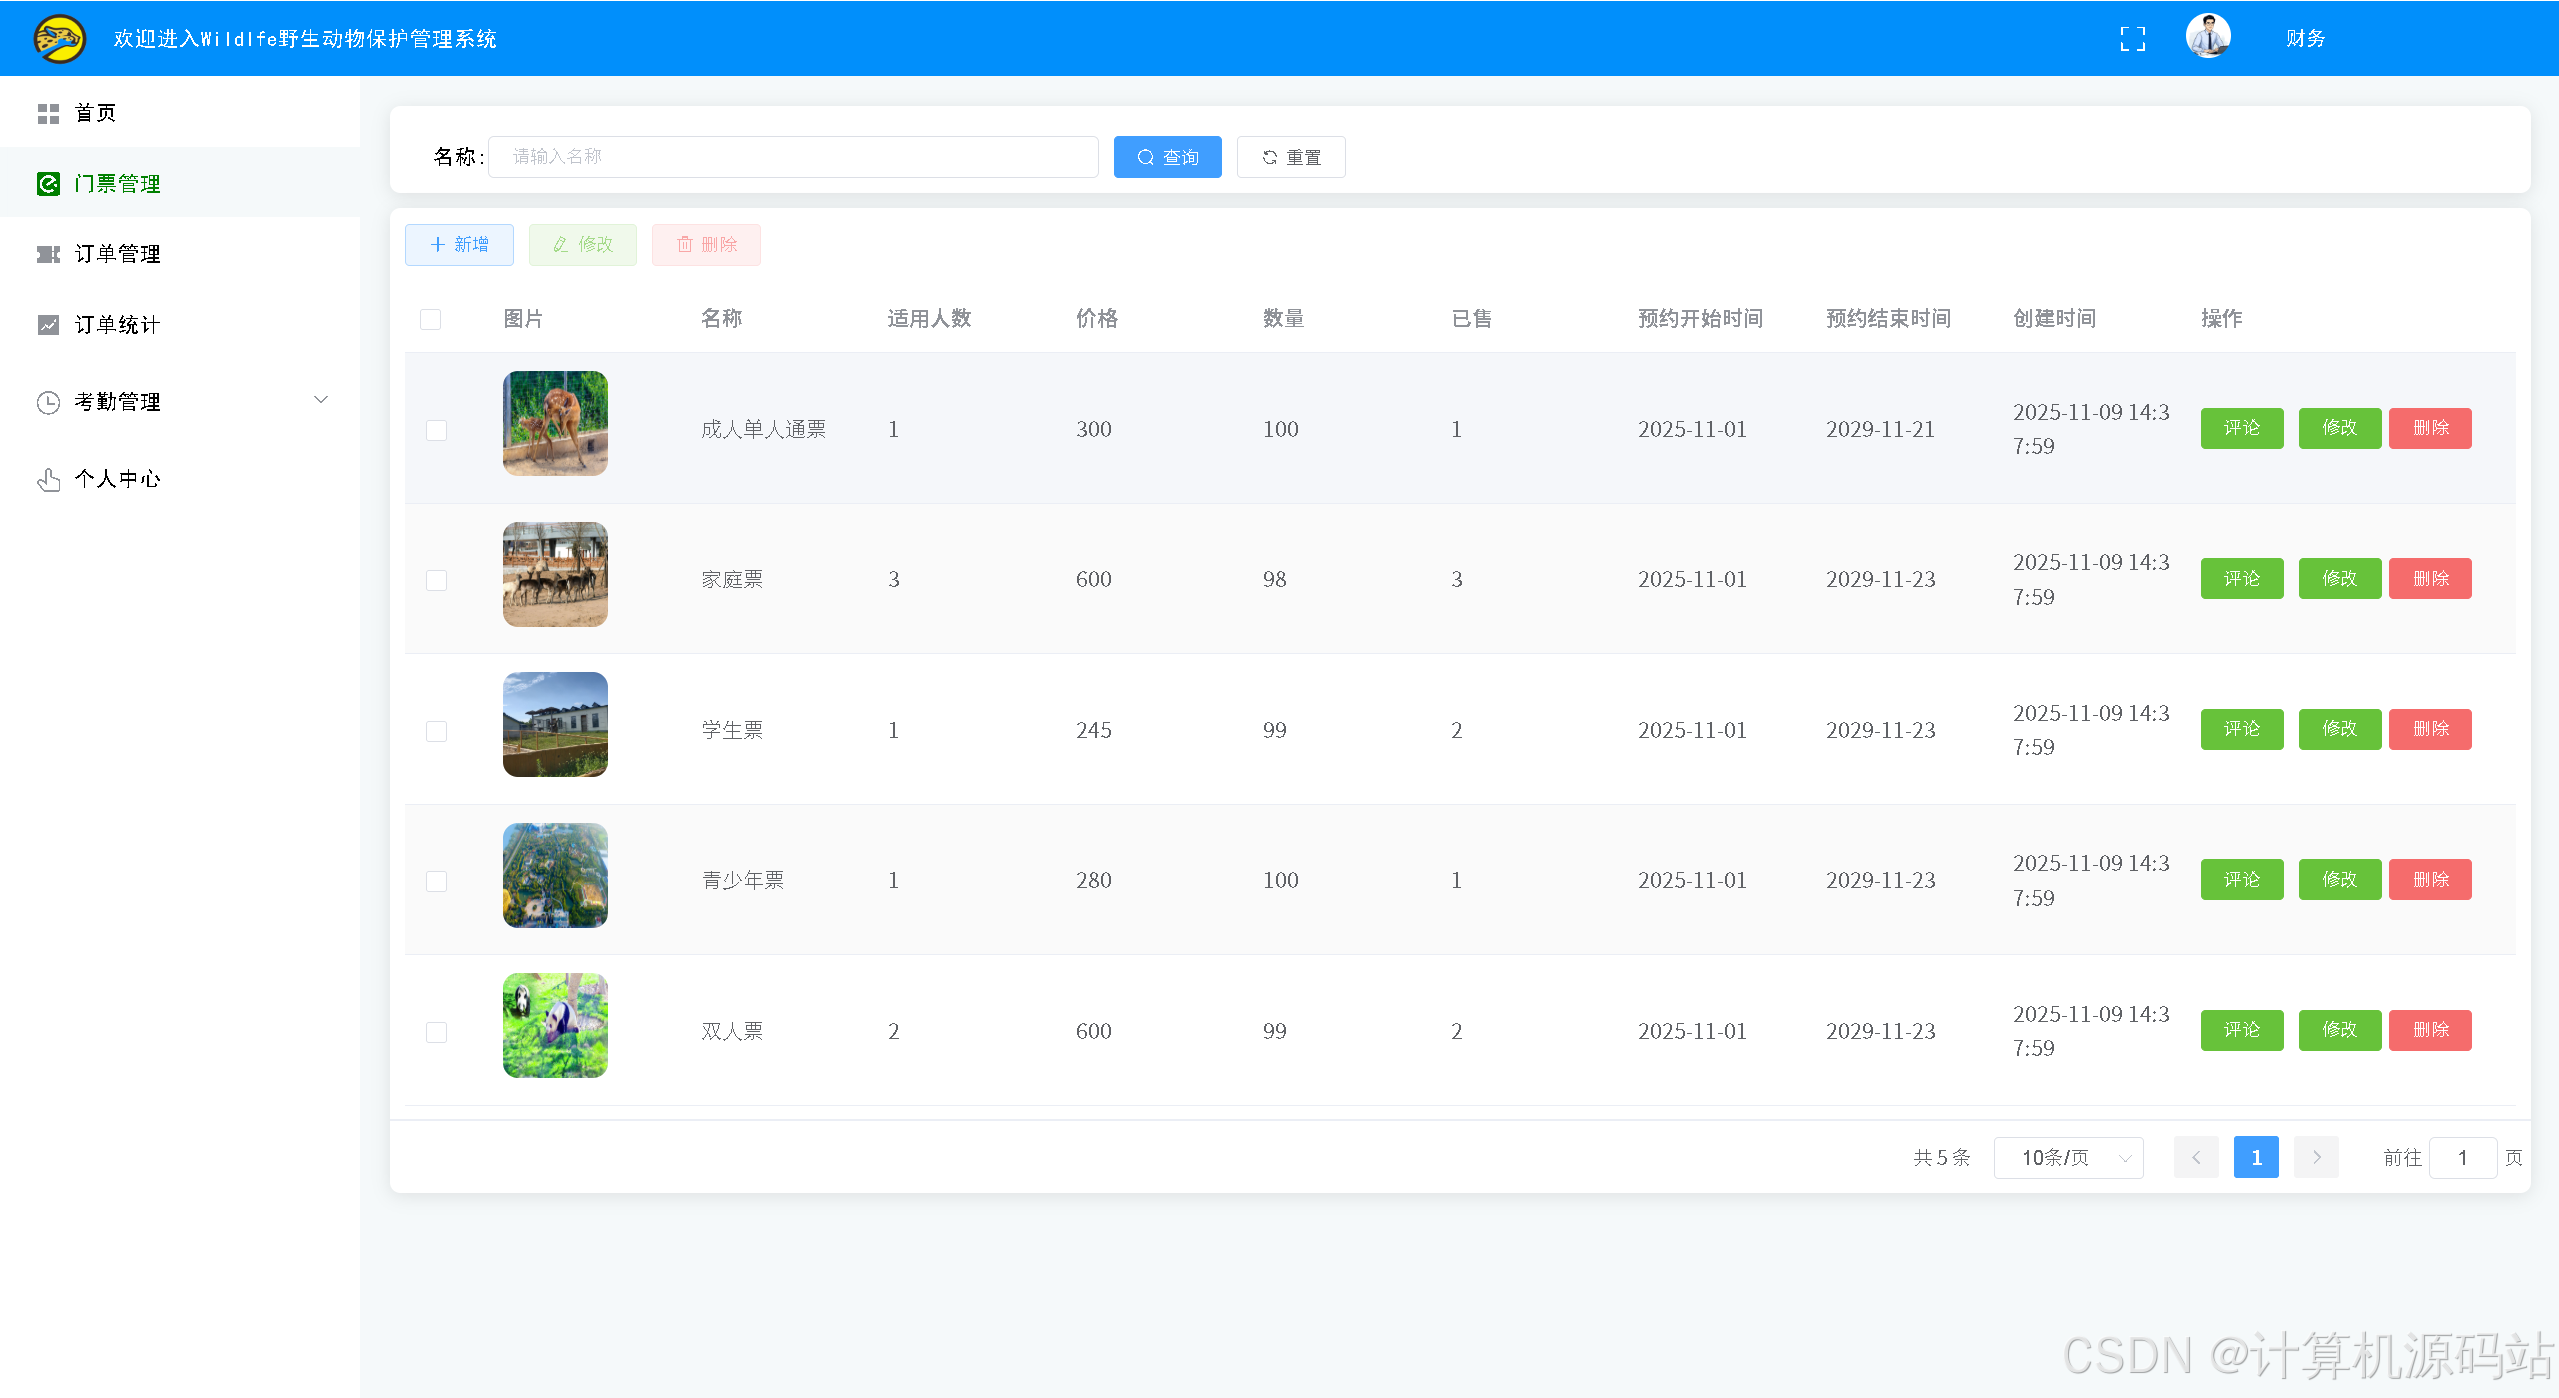Click the 首页 grid icon in sidebar
This screenshot has height=1398, width=2559.
(x=48, y=114)
